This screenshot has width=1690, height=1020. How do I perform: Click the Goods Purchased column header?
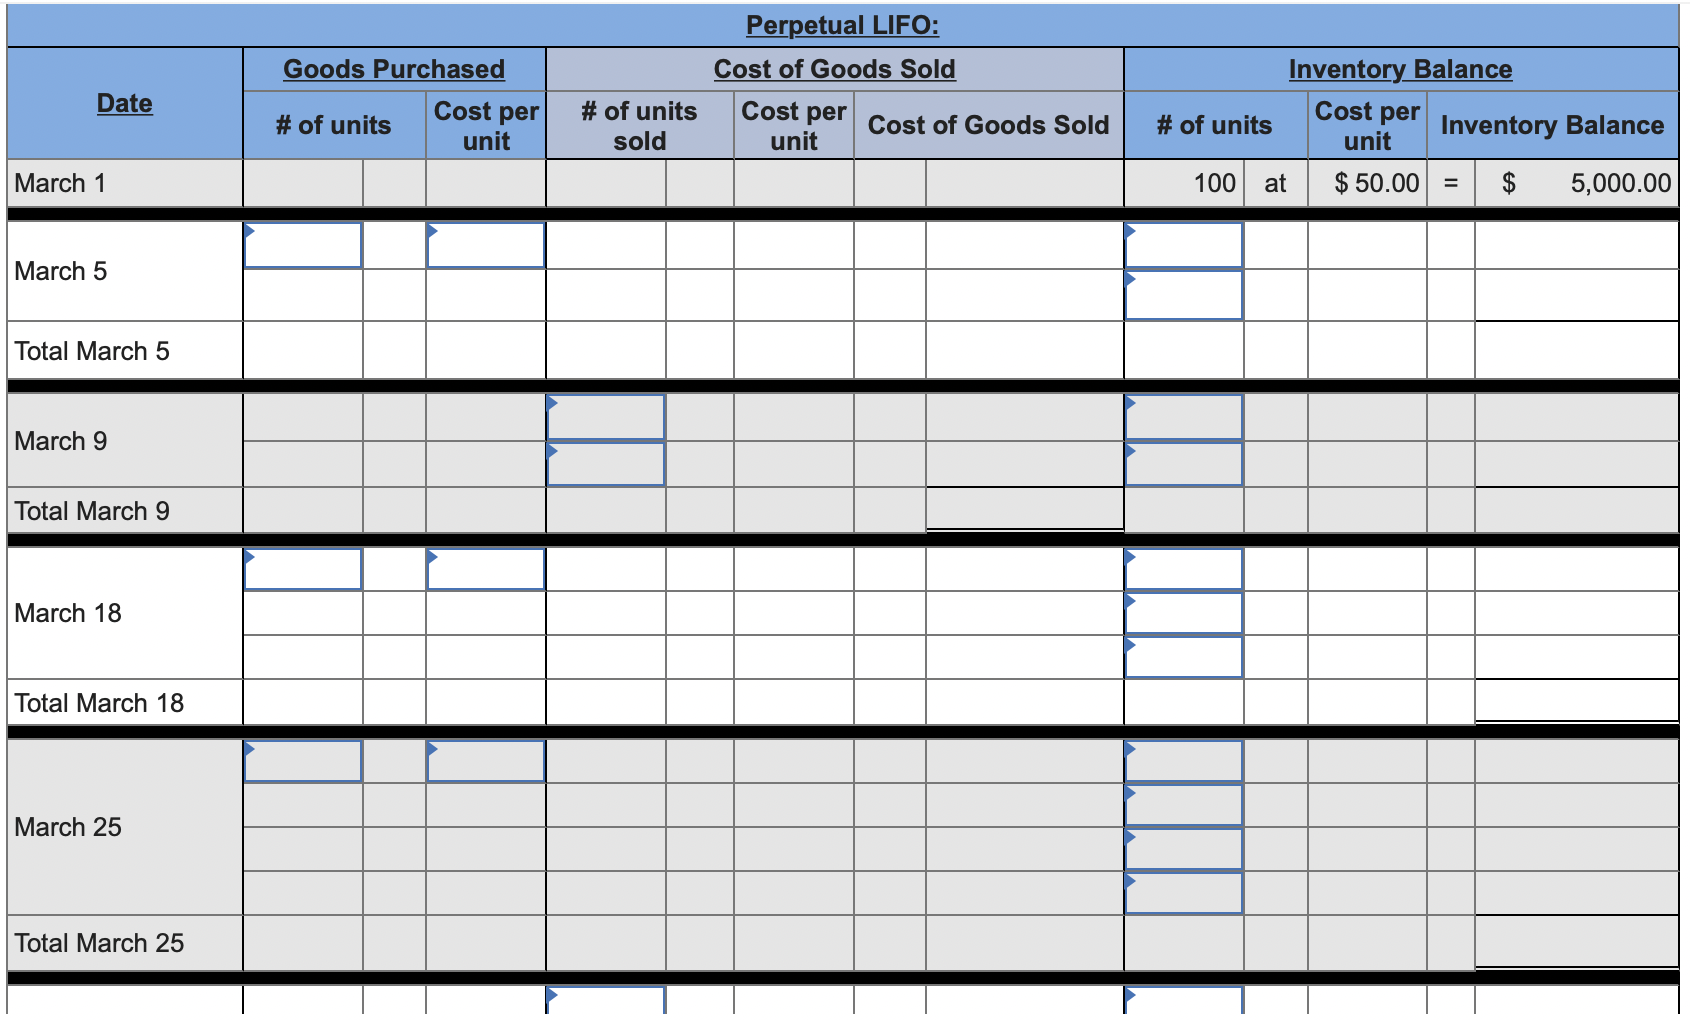pos(395,68)
